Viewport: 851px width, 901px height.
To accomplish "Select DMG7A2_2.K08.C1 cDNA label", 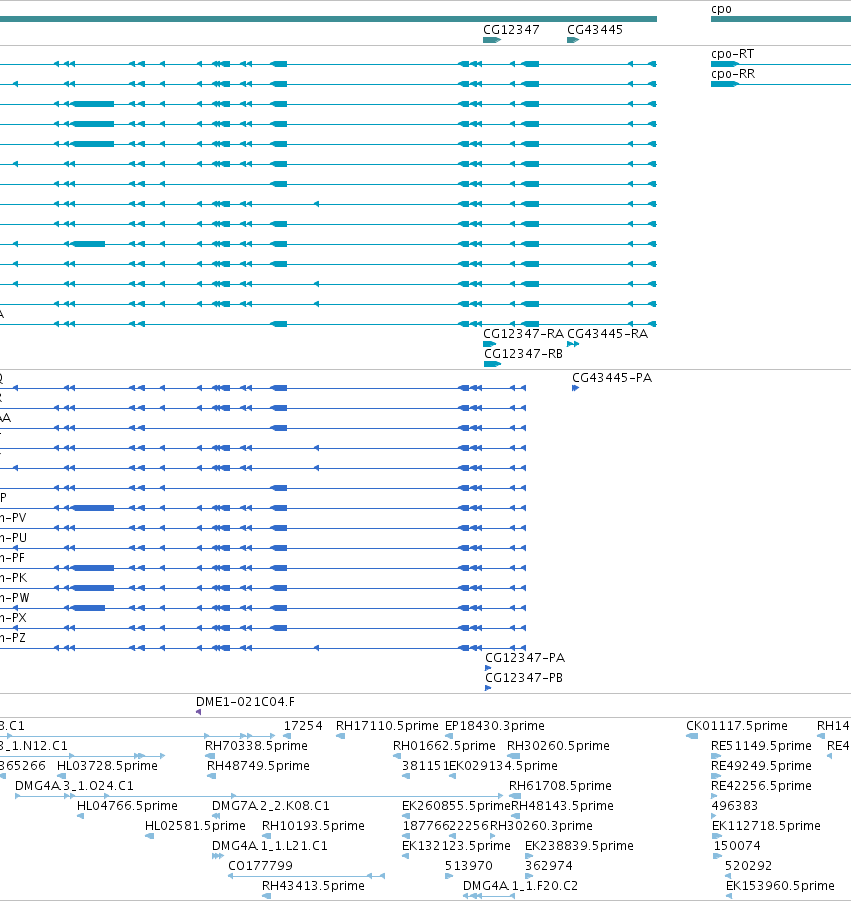I will [x=271, y=806].
